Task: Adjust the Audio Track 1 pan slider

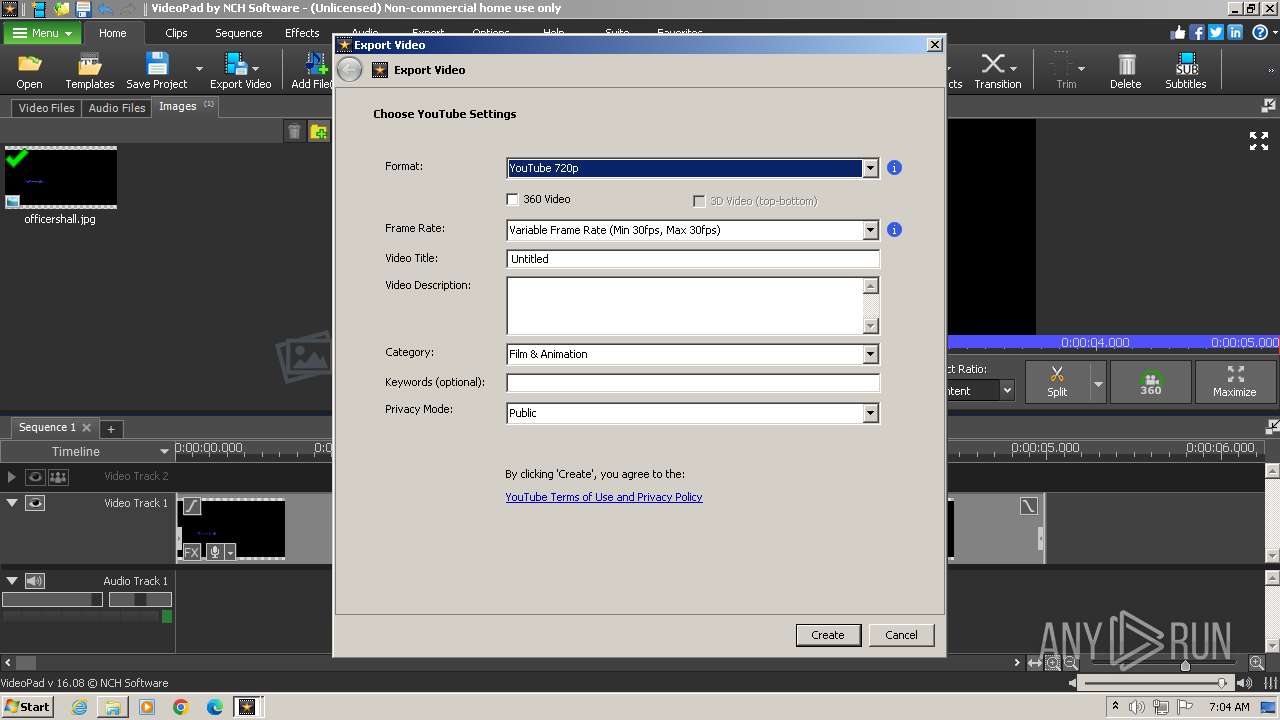Action: click(x=140, y=600)
